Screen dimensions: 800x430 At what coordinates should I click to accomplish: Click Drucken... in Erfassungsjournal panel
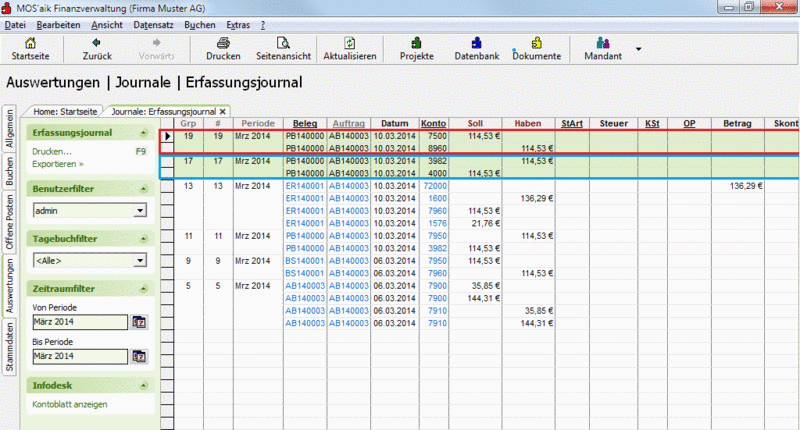[52, 151]
